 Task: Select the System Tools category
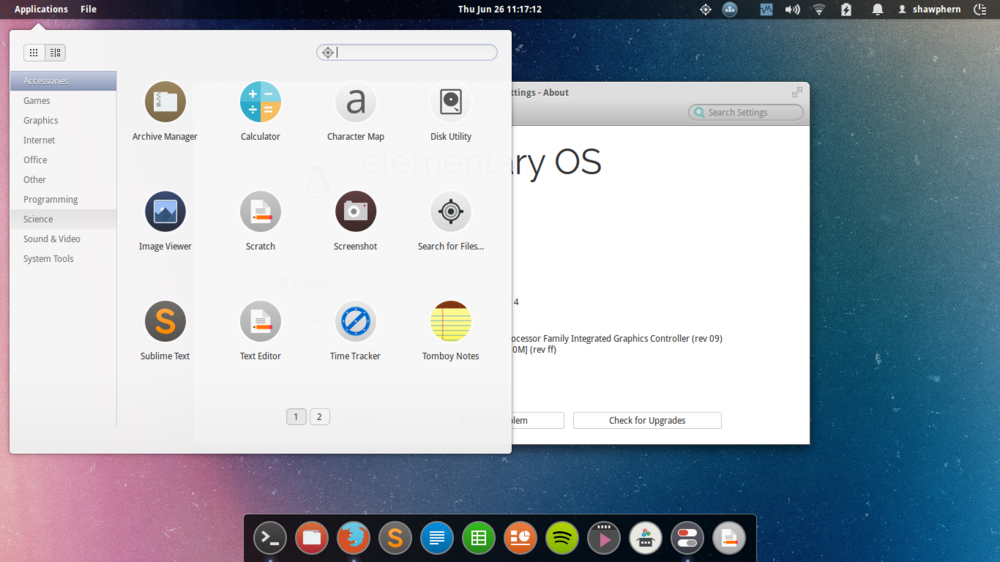point(63,258)
